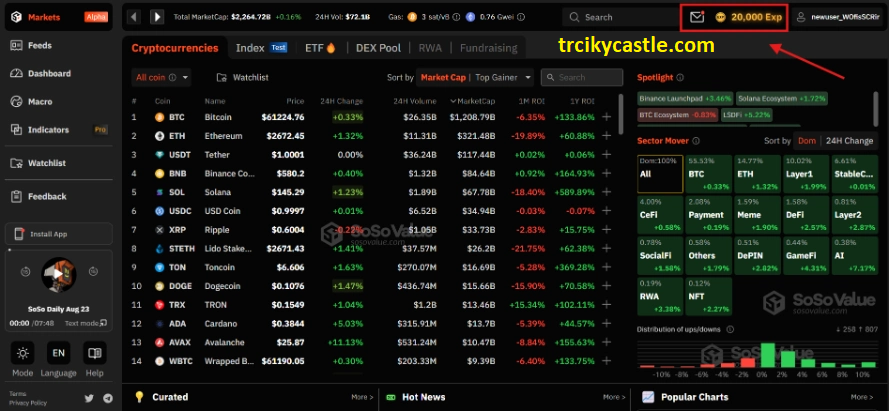The height and width of the screenshot is (411, 889).
Task: Sort table by MarketCap column header
Action: tap(473, 101)
